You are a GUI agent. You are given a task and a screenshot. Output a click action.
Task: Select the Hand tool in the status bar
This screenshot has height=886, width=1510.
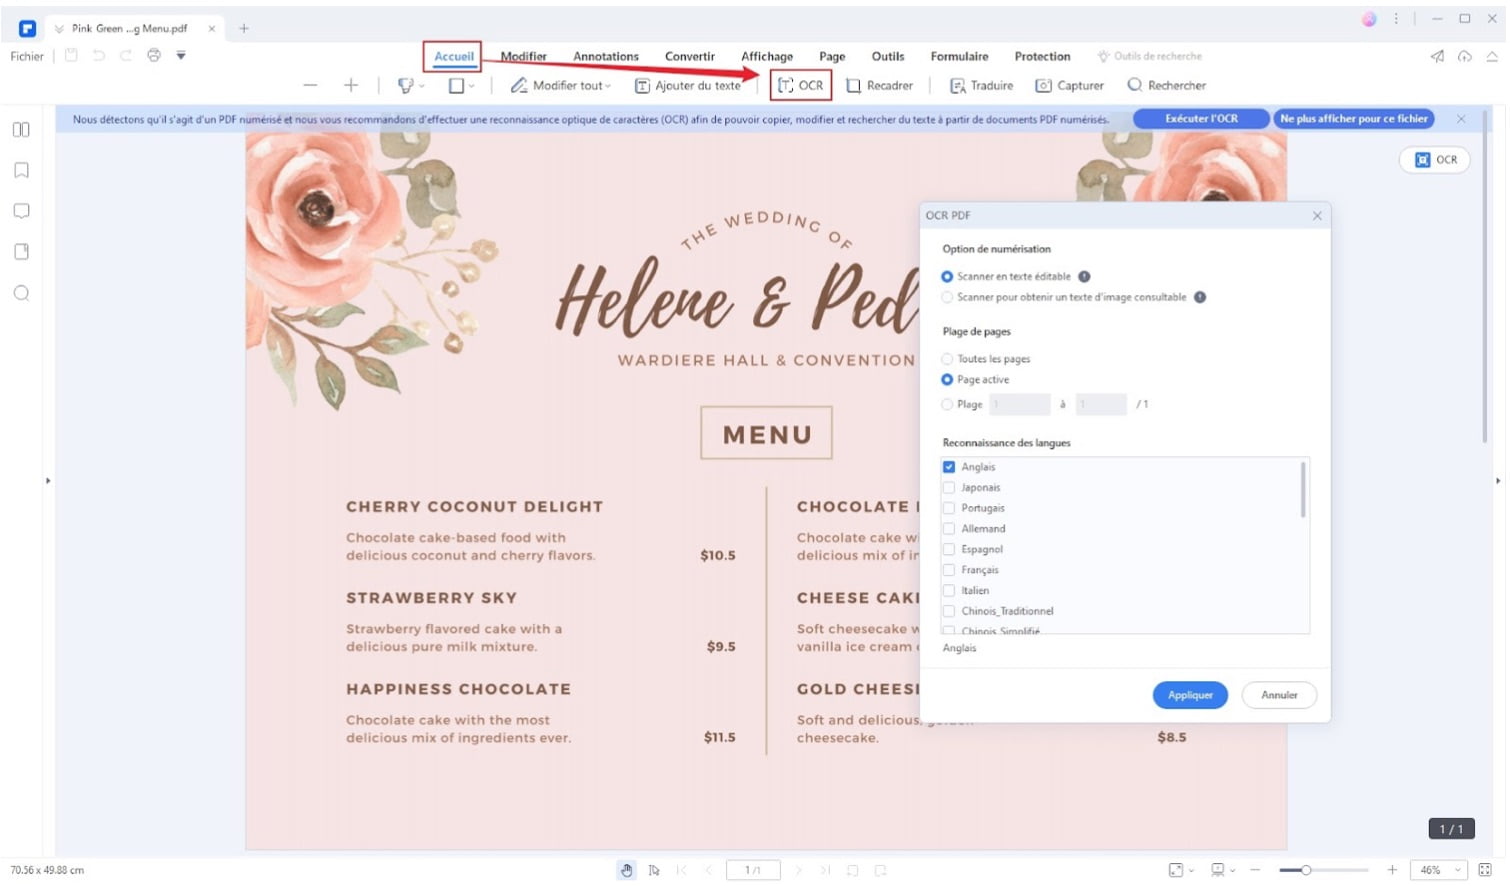627,870
